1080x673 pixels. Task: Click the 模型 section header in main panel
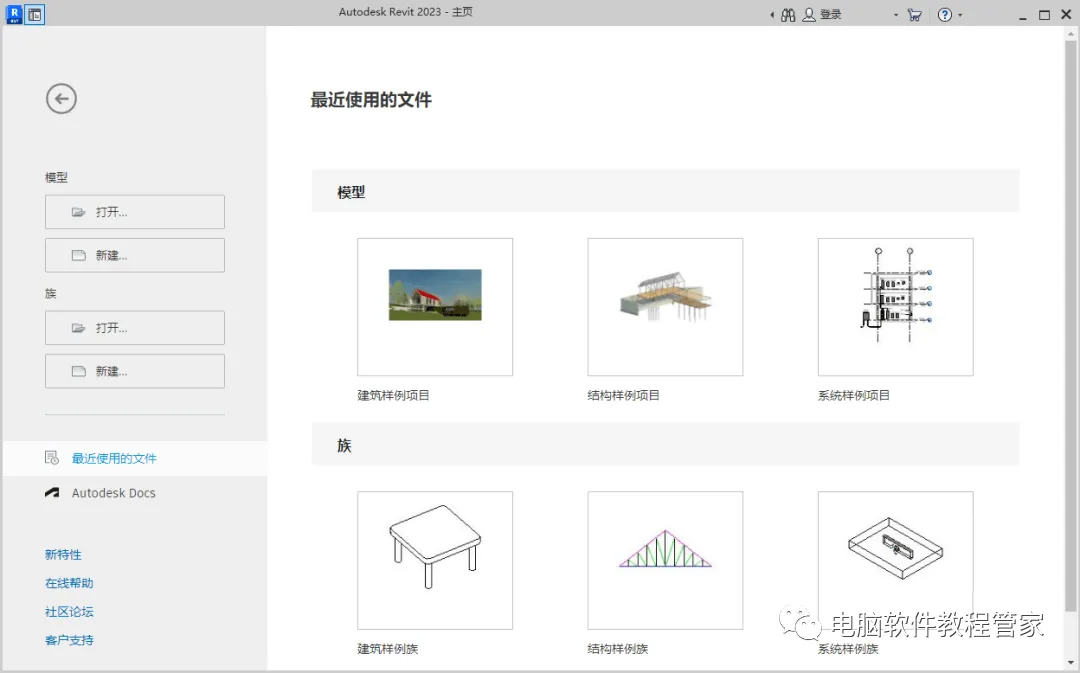coord(665,191)
